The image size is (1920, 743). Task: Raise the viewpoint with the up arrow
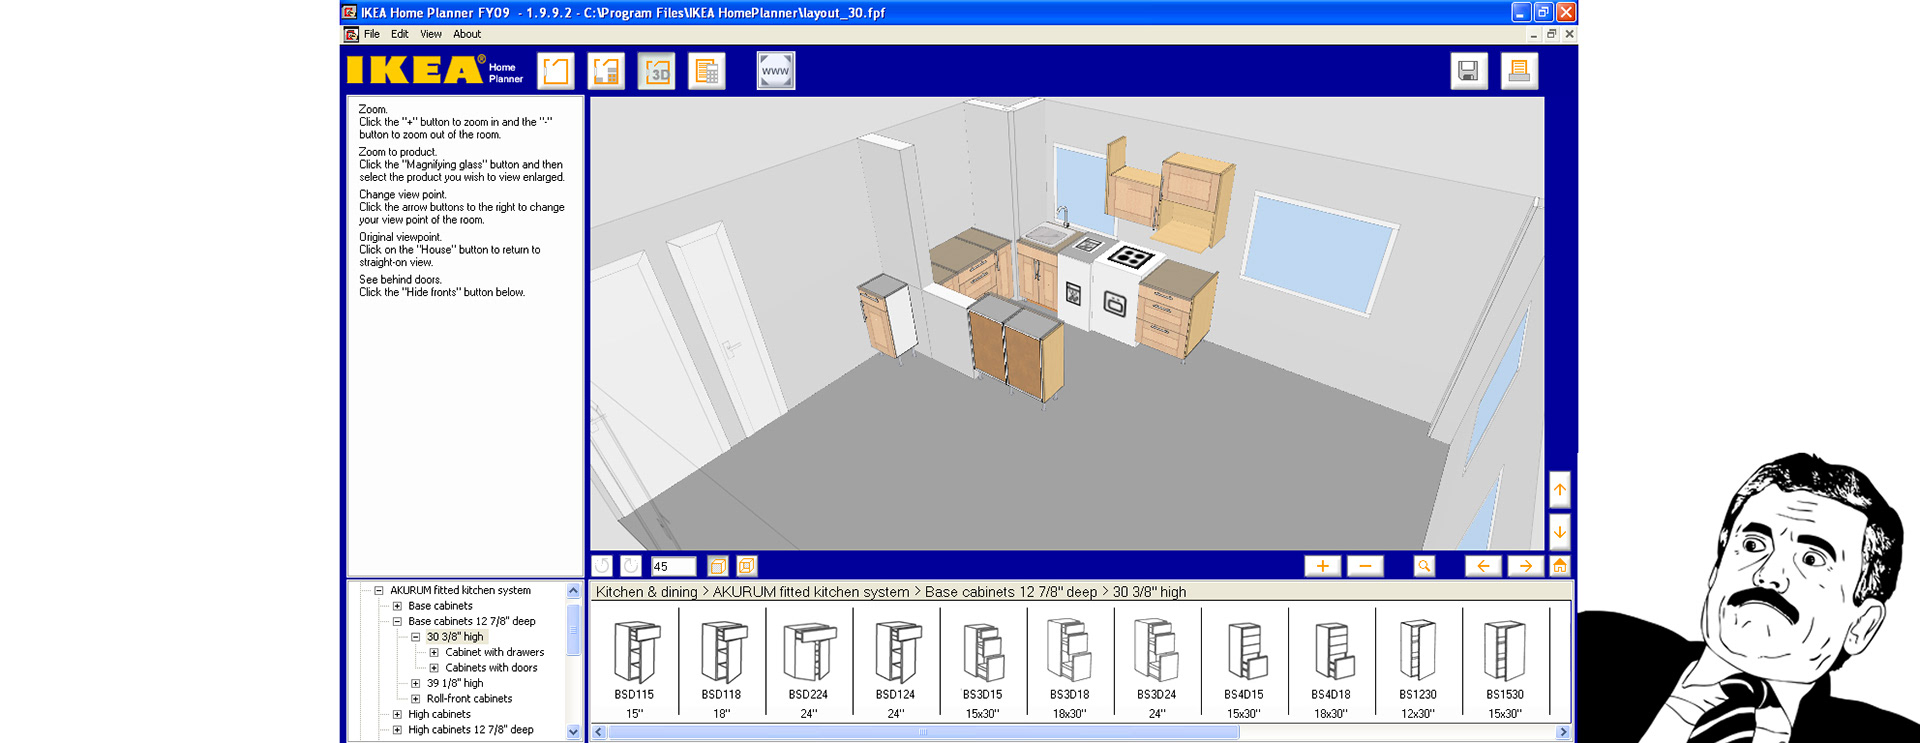(x=1560, y=490)
